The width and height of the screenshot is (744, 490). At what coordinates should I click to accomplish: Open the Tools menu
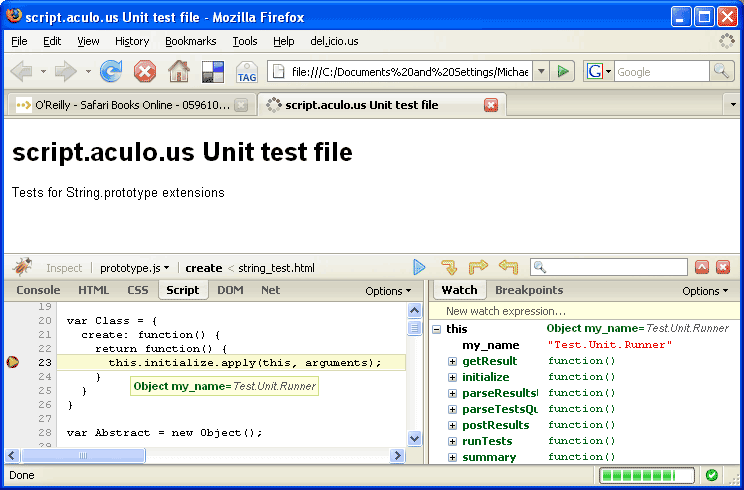tap(245, 42)
